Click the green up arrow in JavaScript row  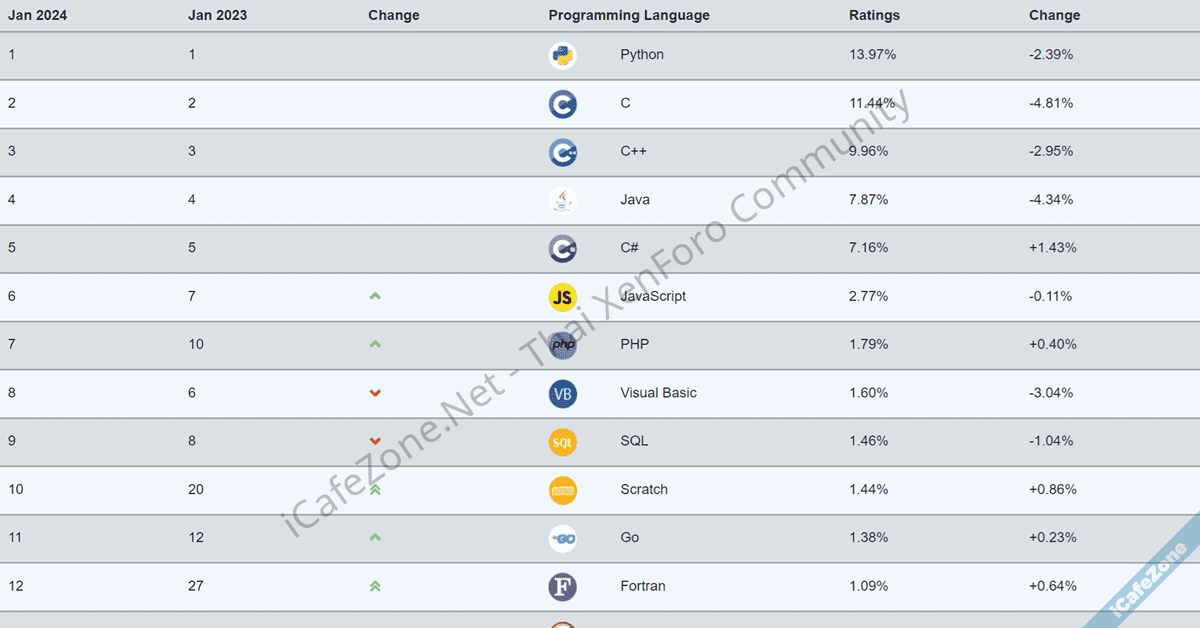pos(375,296)
